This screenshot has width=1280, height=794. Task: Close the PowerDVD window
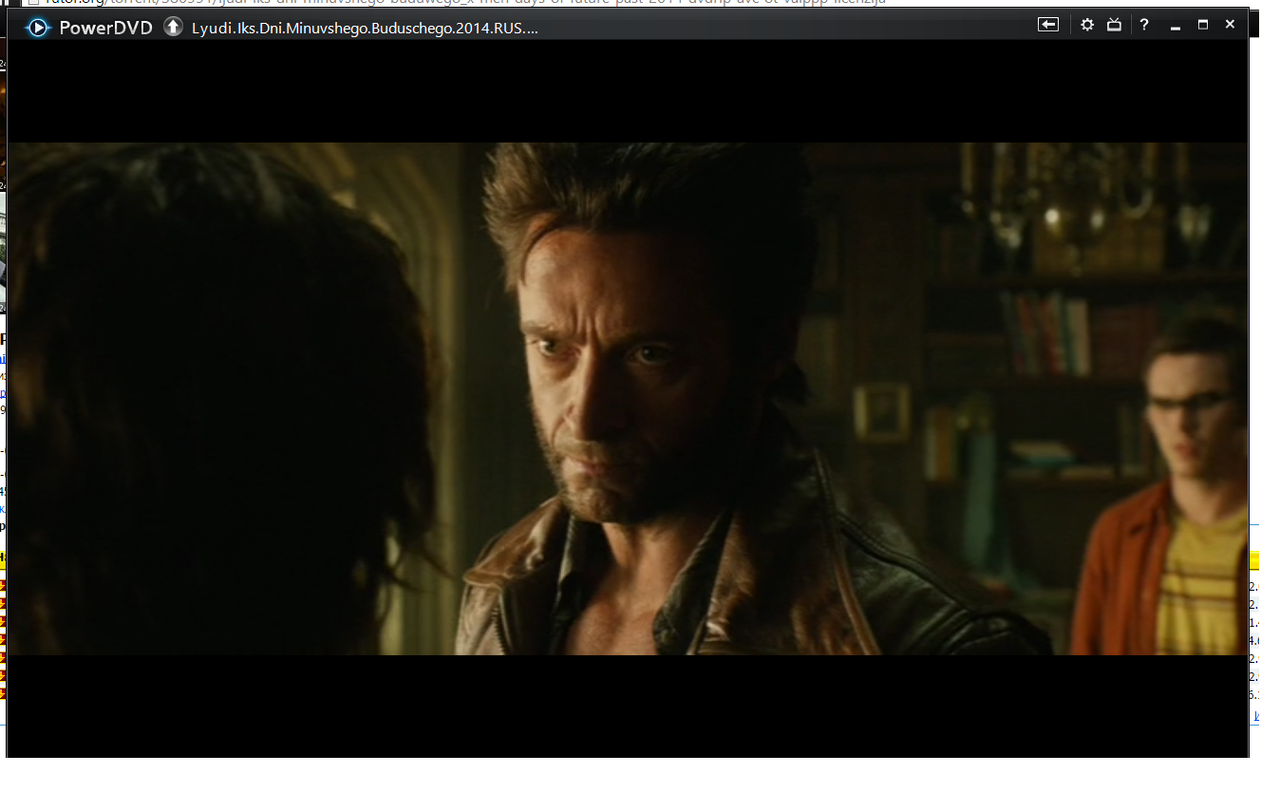pyautogui.click(x=1230, y=25)
